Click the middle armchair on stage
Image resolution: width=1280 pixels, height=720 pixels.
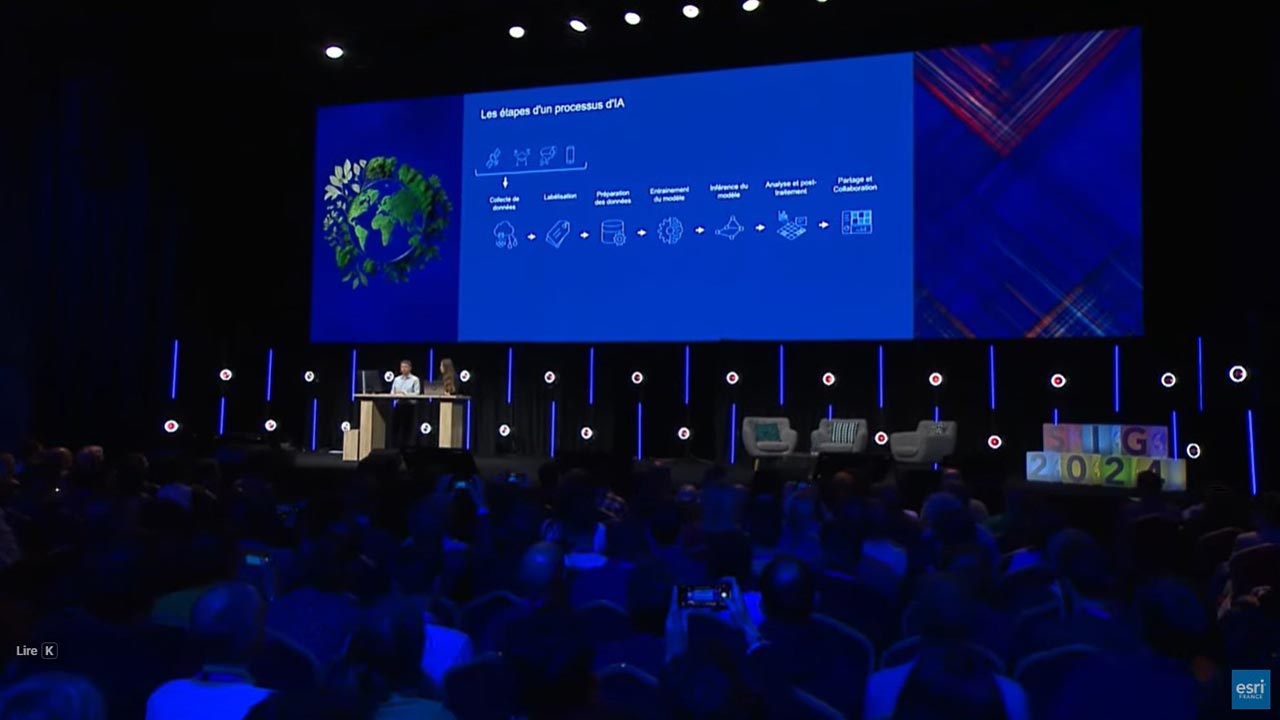click(x=839, y=436)
